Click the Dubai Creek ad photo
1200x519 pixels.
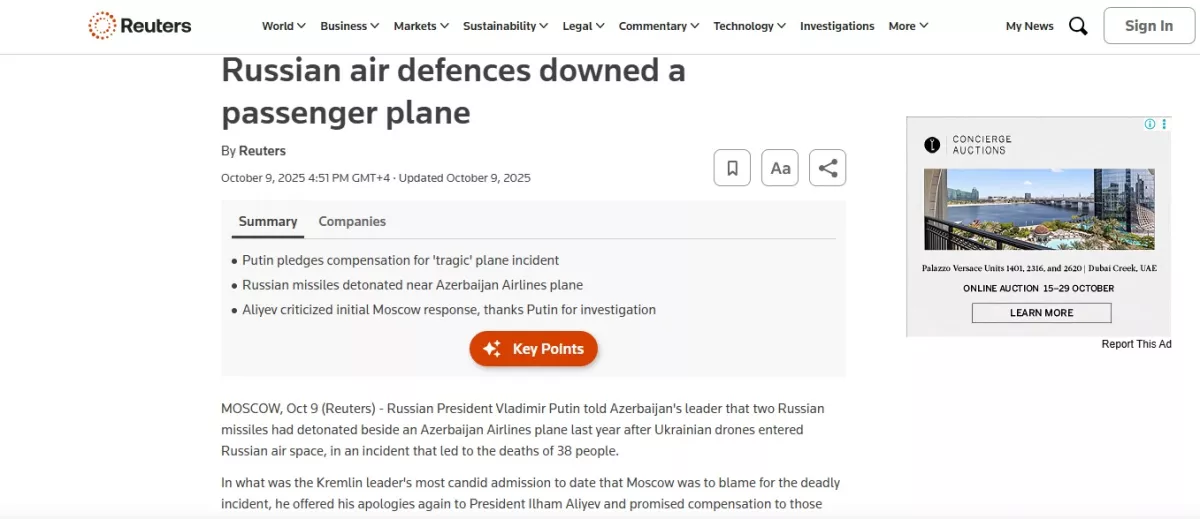coord(1039,209)
